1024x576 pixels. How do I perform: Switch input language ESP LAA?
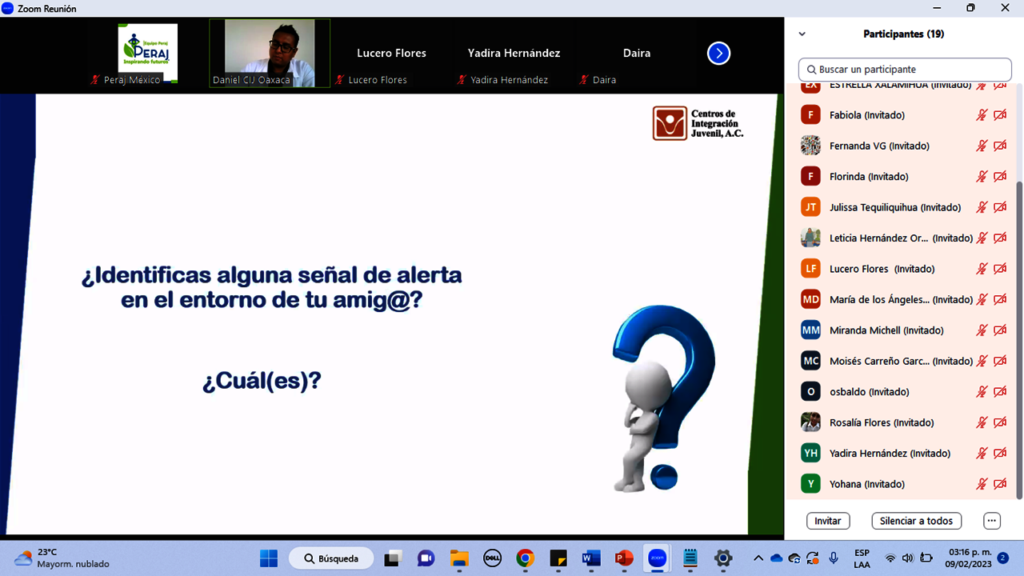pyautogui.click(x=862, y=558)
